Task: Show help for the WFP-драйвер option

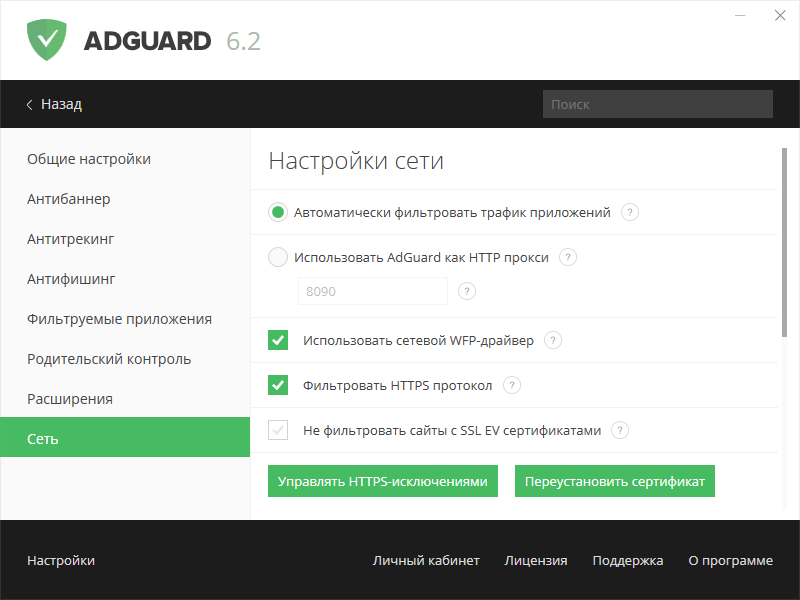Action: pos(553,340)
